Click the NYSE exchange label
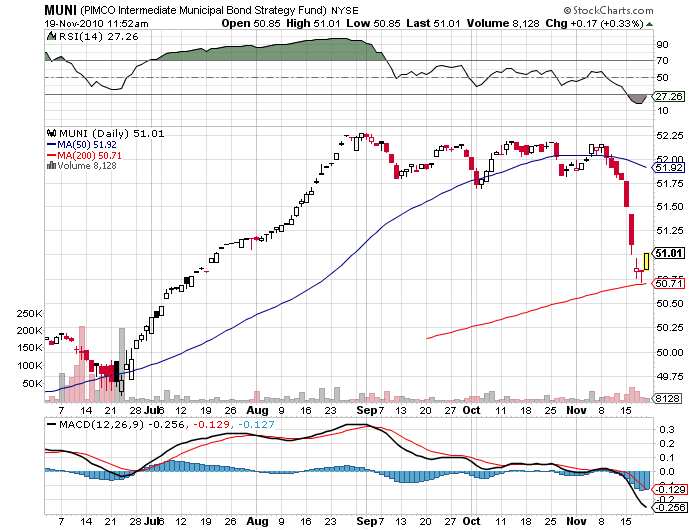This screenshot has width=700, height=530. tap(345, 10)
